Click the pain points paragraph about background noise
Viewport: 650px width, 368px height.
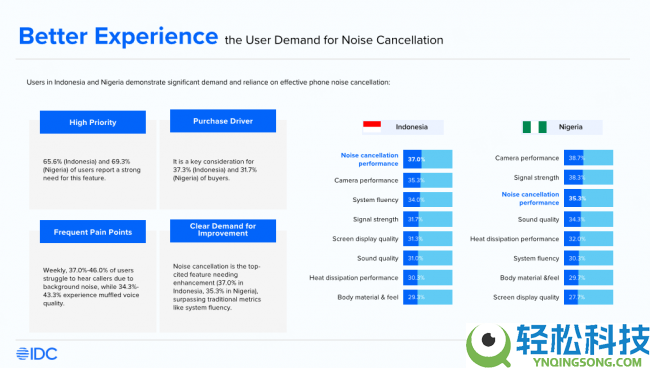click(x=91, y=286)
